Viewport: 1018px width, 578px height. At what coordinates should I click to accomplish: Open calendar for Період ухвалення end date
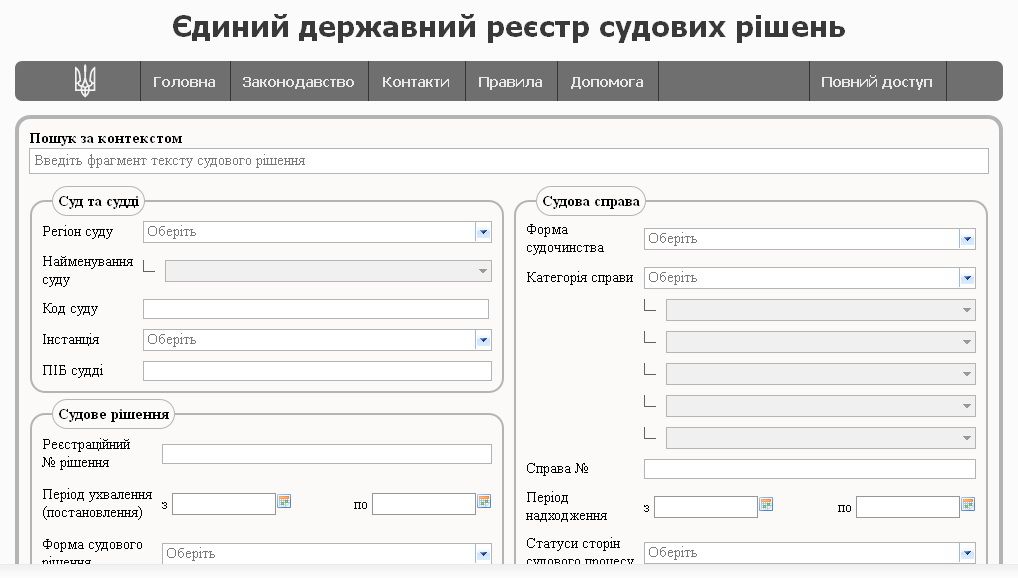click(484, 502)
